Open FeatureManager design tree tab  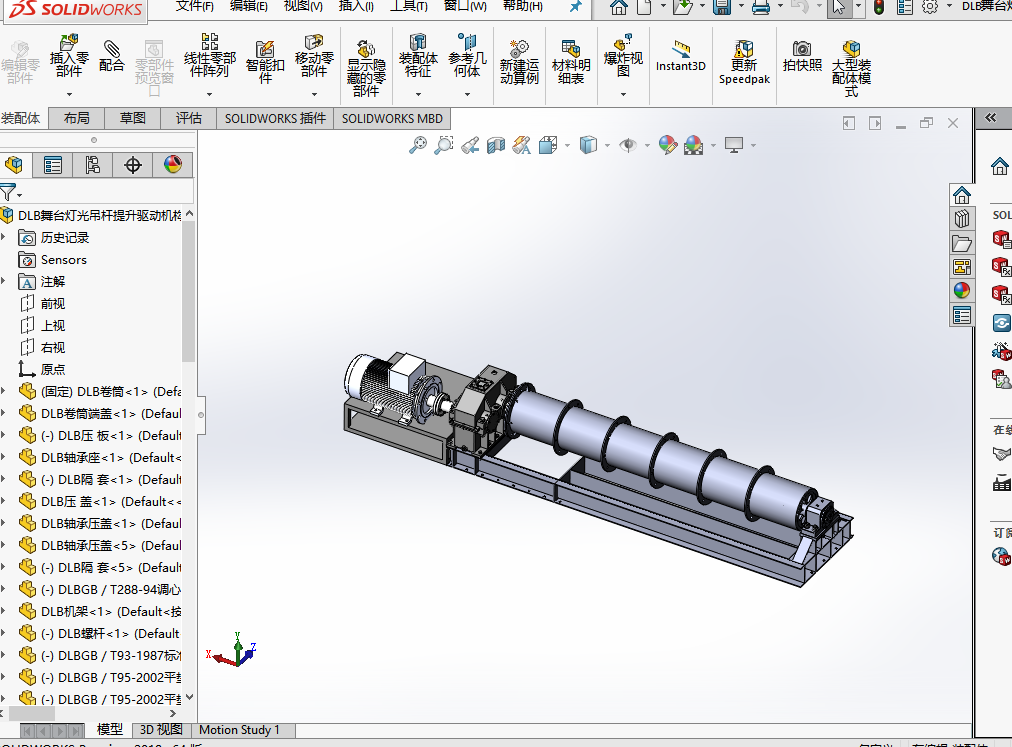(14, 165)
